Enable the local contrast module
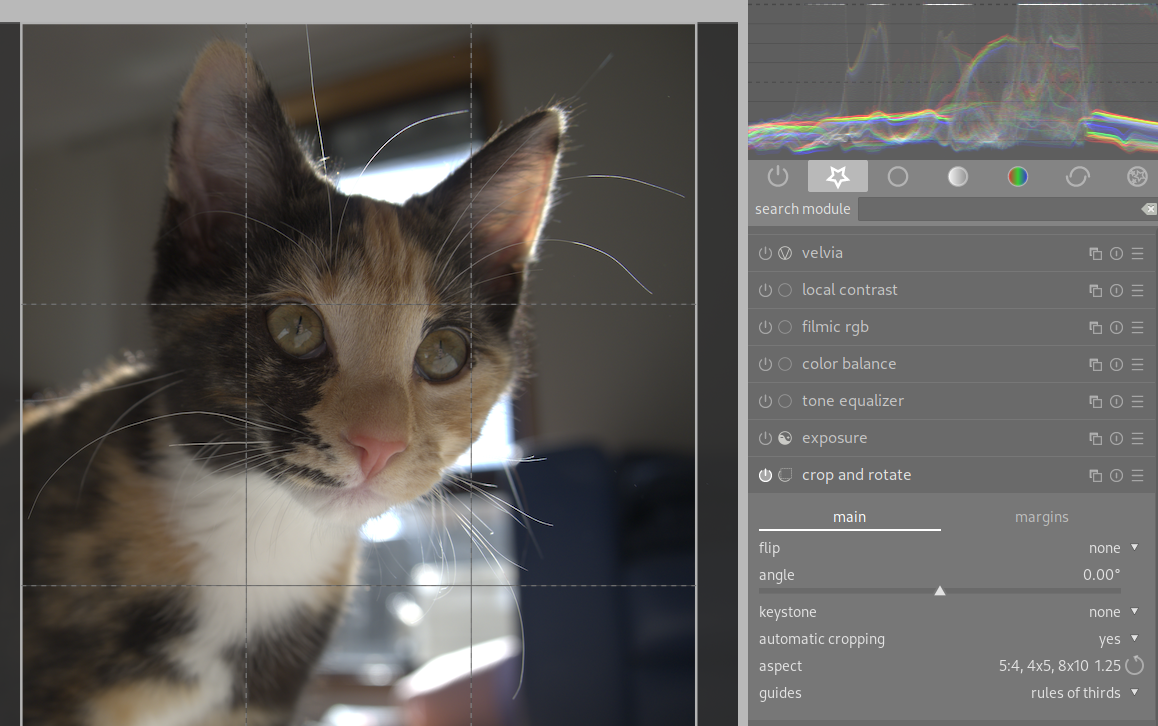The image size is (1158, 726). 765,290
